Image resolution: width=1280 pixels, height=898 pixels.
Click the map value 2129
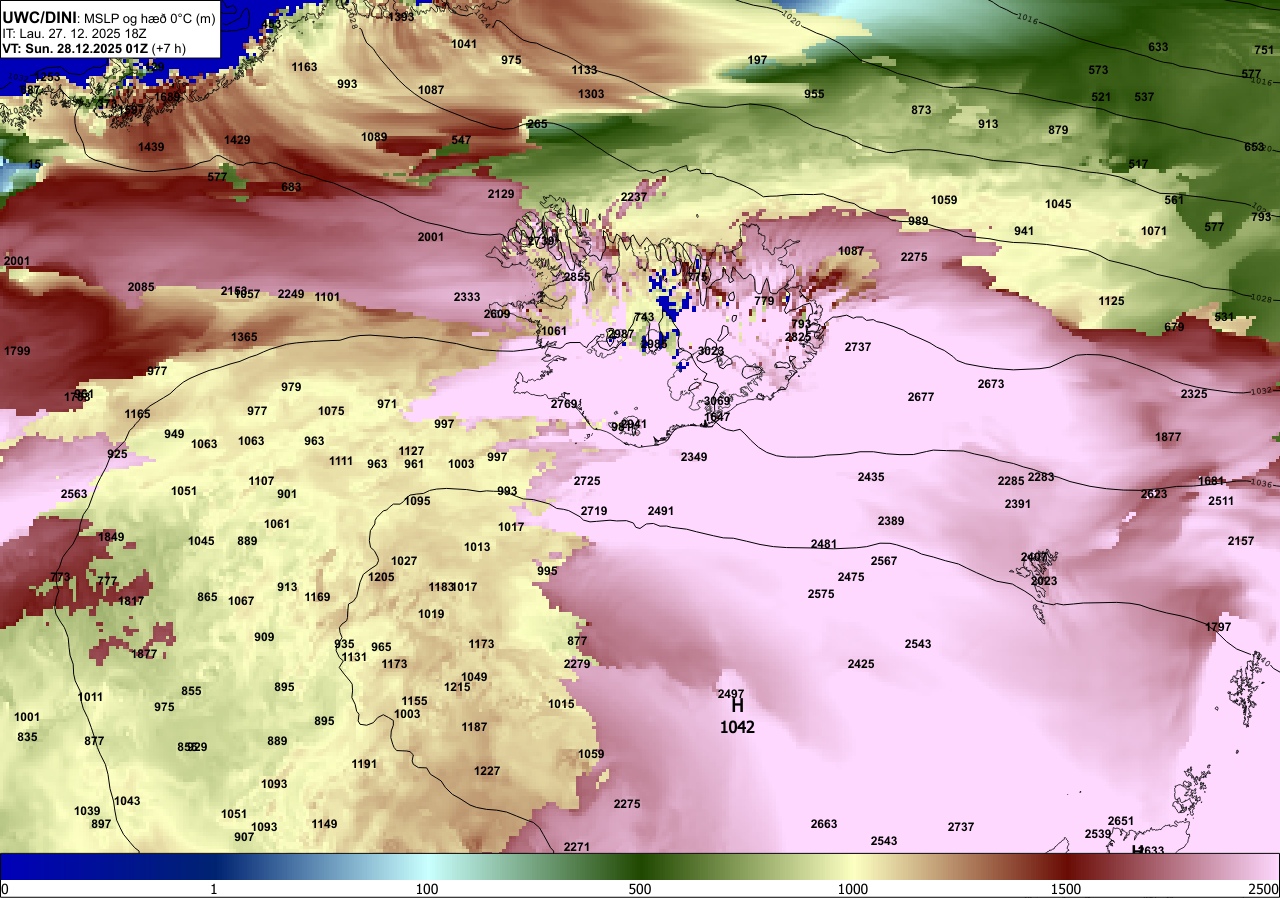[501, 194]
